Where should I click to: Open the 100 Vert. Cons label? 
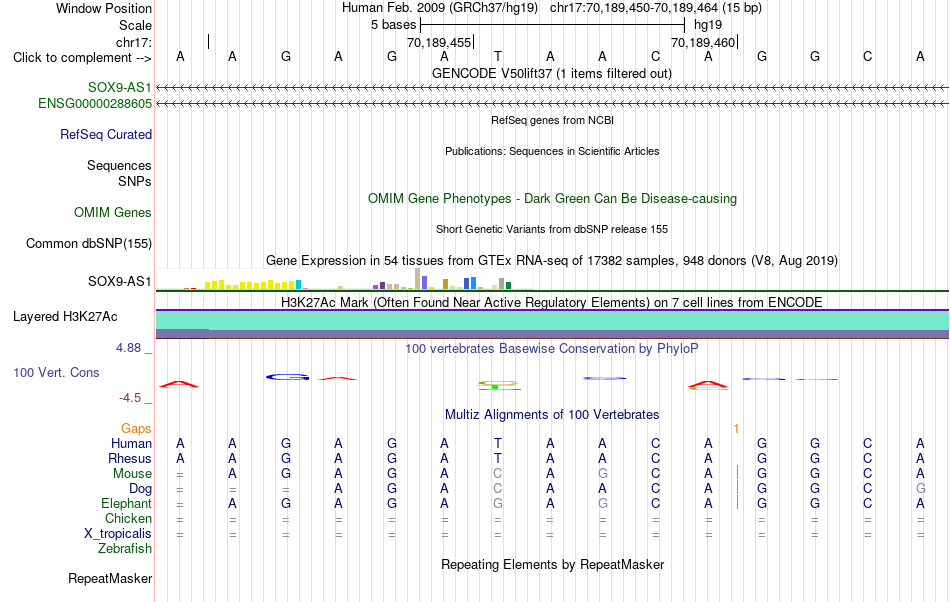point(56,372)
